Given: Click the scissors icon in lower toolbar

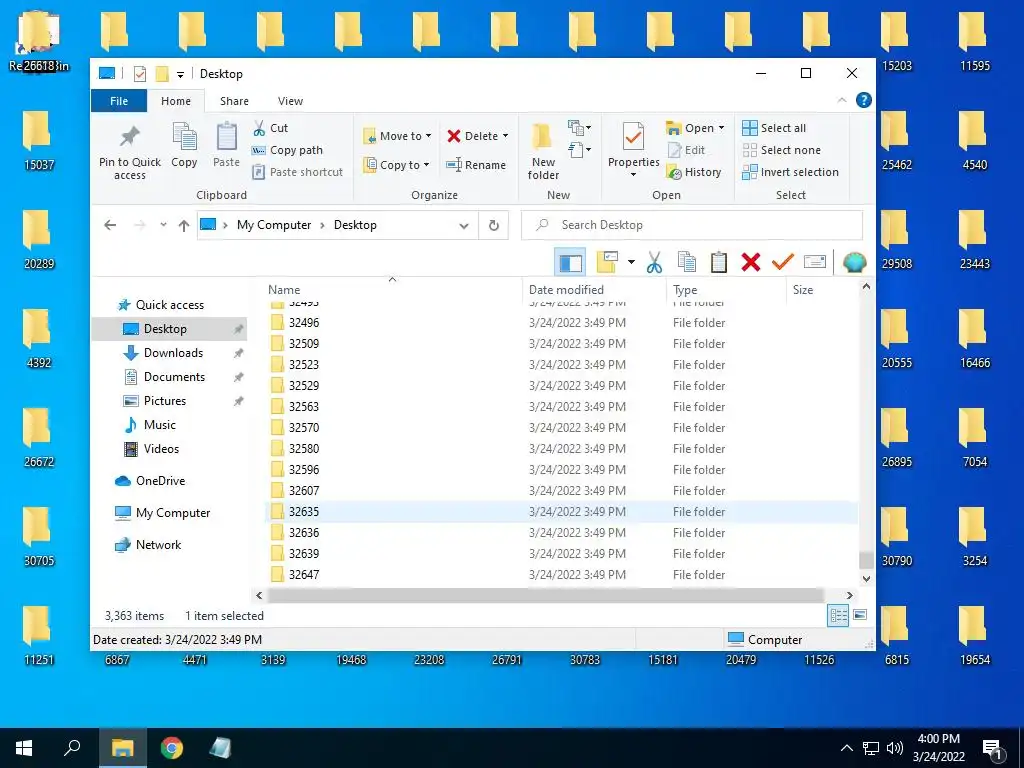Looking at the screenshot, I should click(654, 262).
